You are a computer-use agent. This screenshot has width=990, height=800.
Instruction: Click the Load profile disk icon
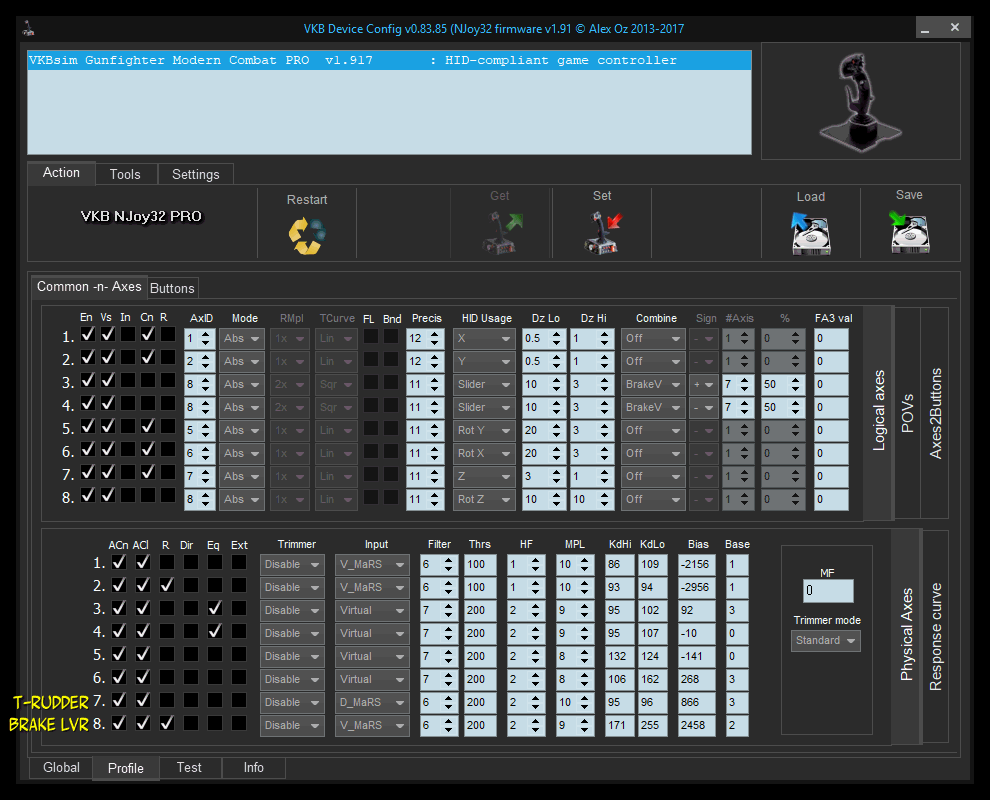coord(810,233)
